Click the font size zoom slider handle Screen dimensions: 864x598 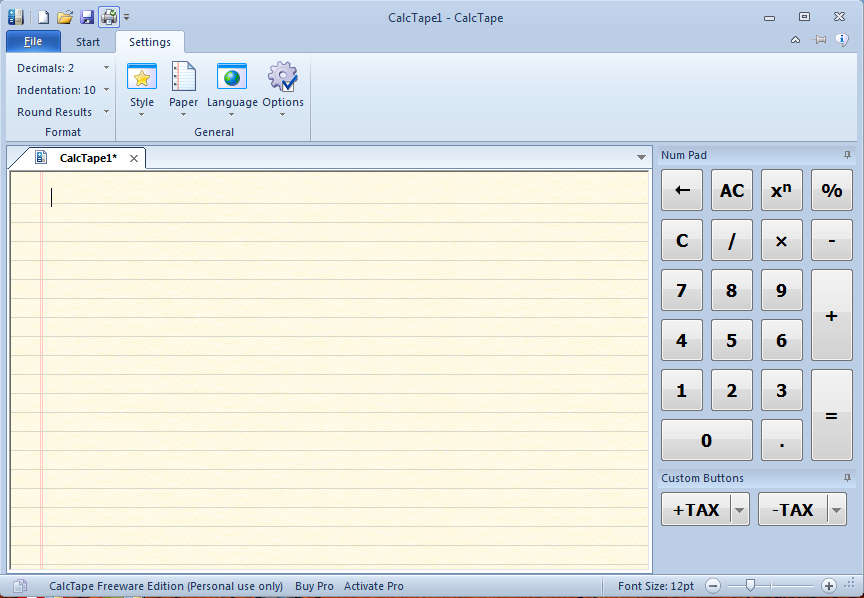pos(750,585)
